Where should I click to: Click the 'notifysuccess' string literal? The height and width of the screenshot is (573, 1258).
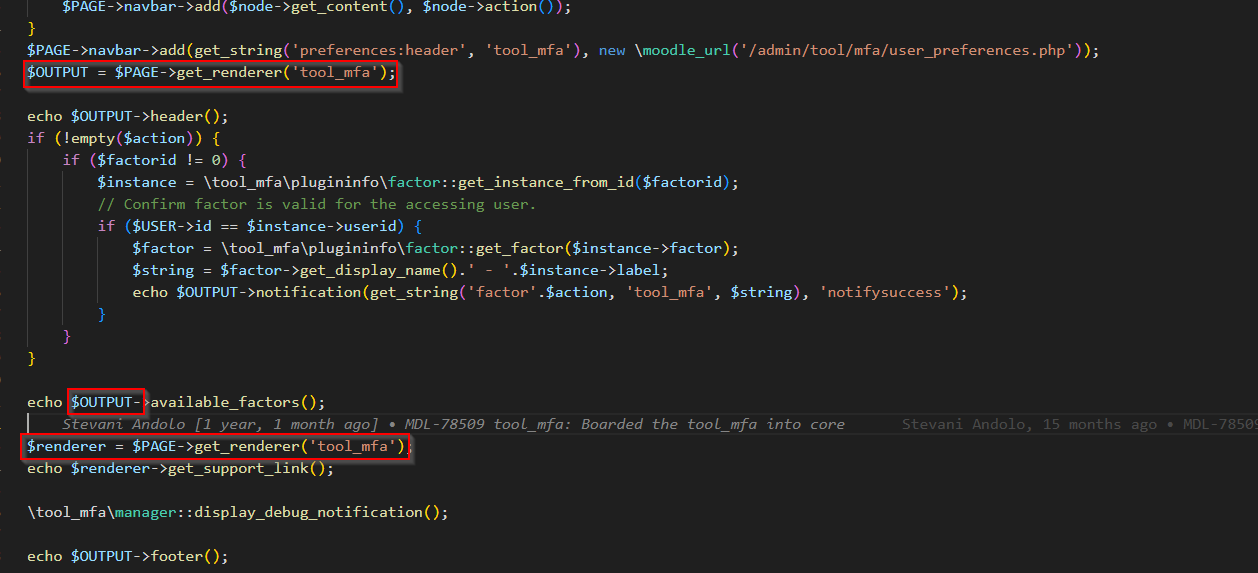coord(886,292)
